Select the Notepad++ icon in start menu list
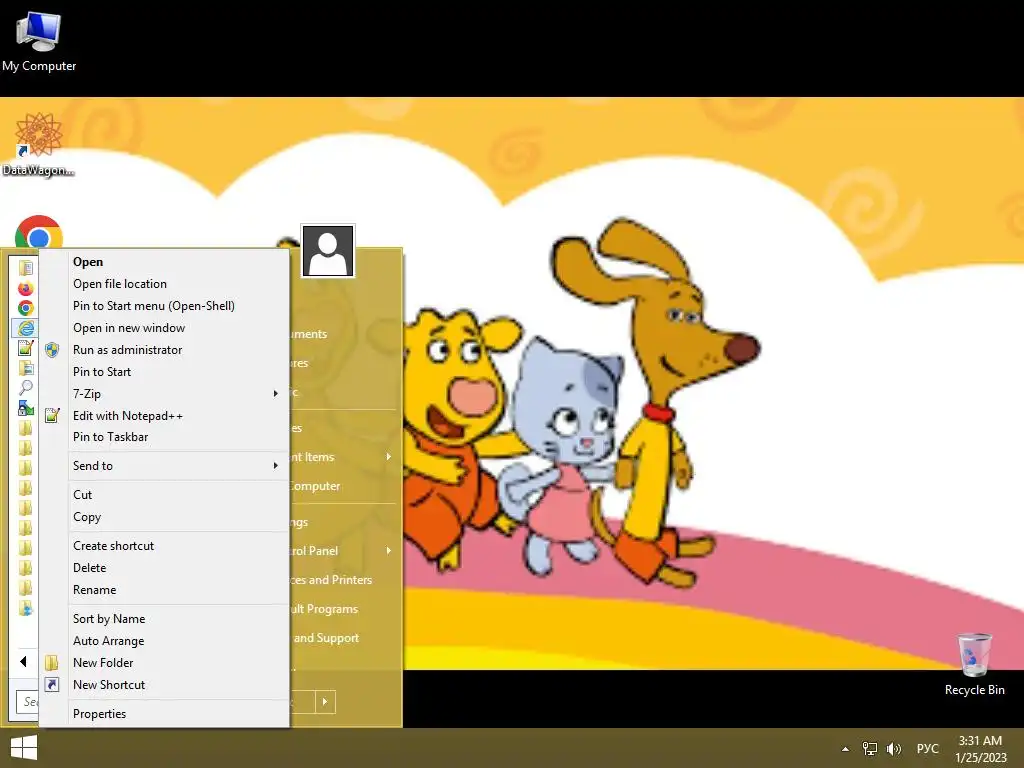 [25, 348]
